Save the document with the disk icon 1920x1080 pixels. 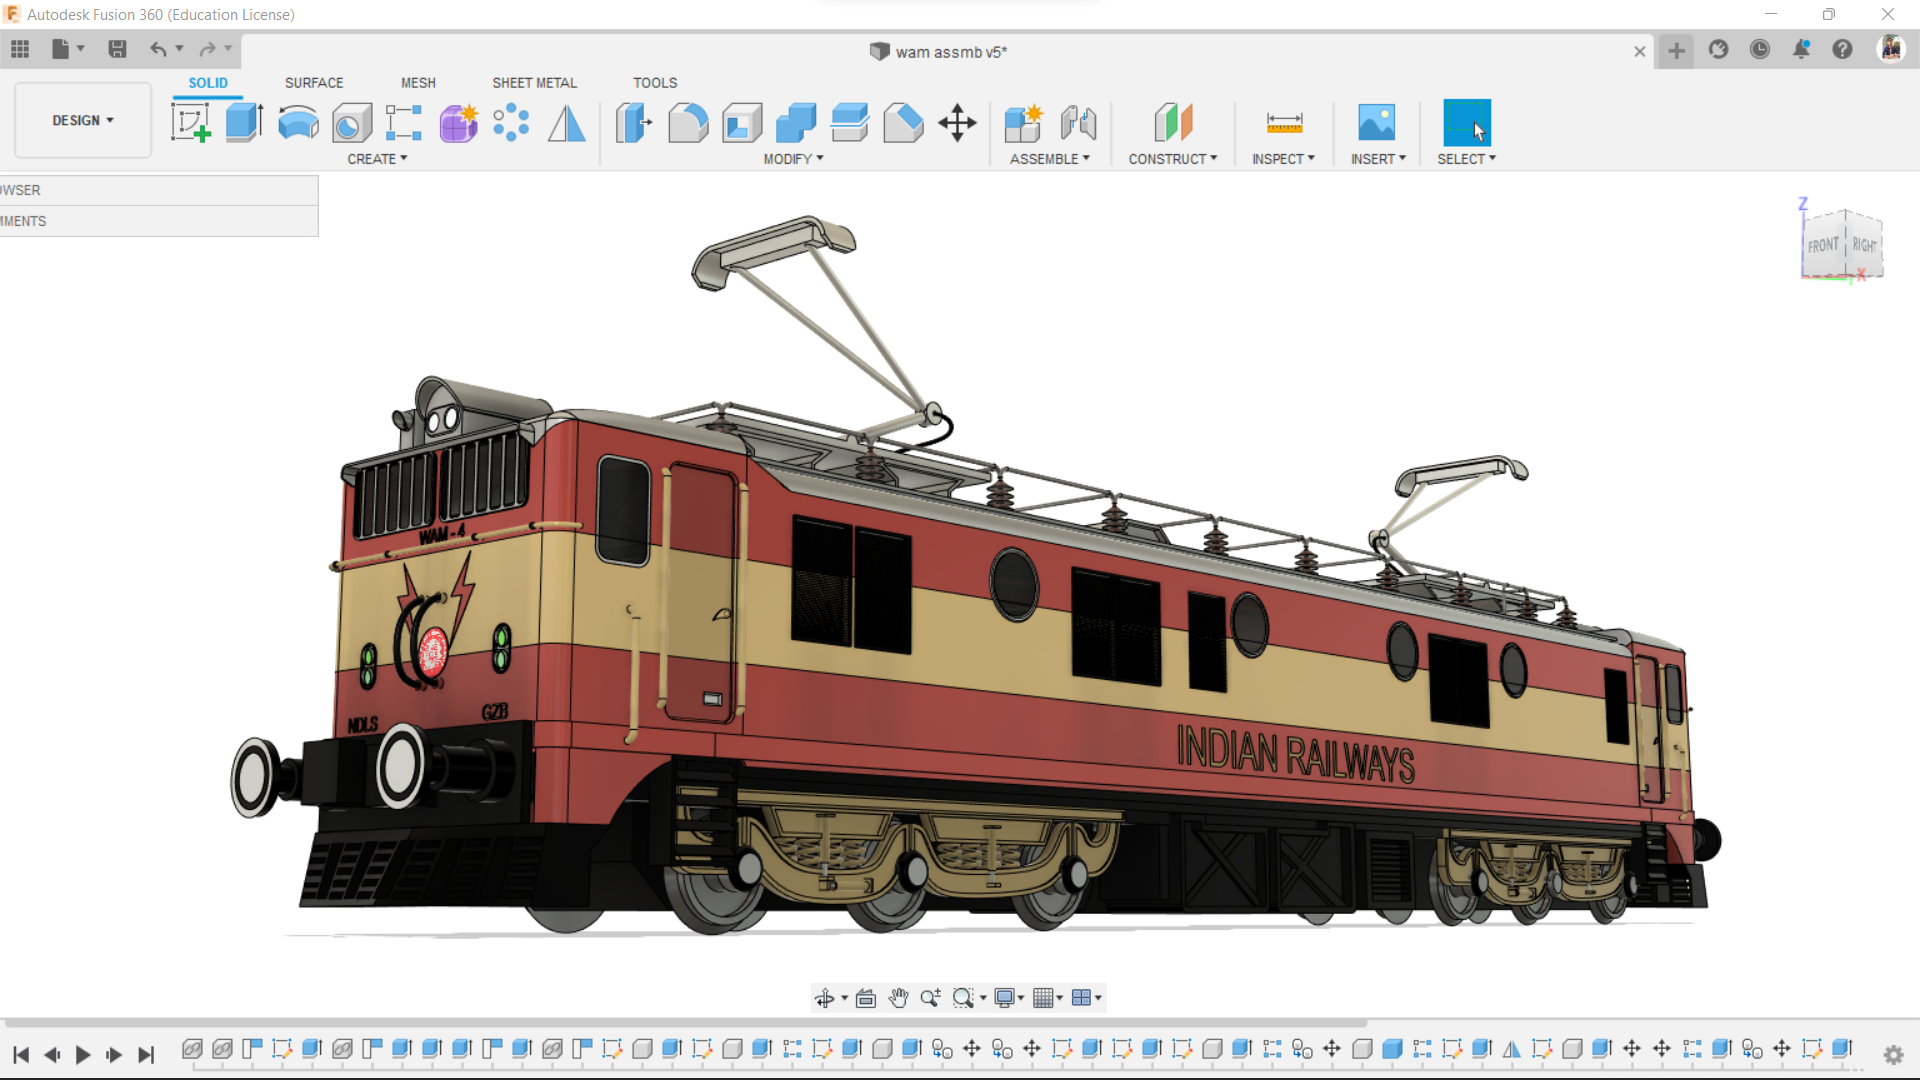pyautogui.click(x=117, y=49)
